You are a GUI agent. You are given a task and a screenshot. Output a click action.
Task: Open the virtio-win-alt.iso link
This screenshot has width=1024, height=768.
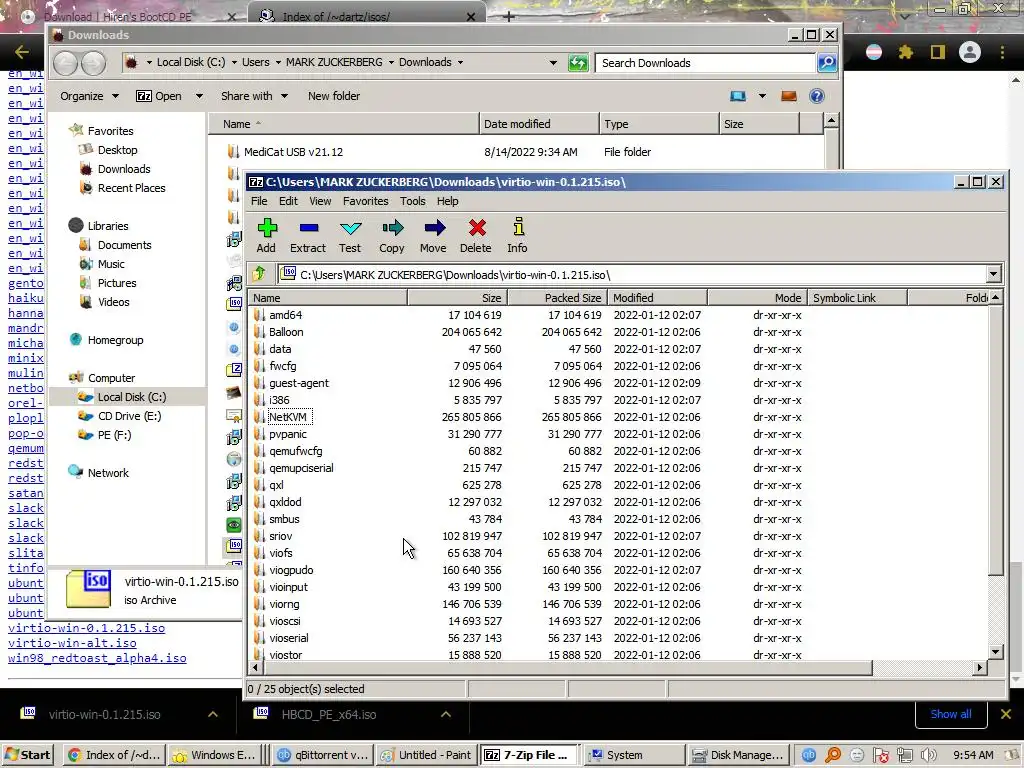click(72, 643)
